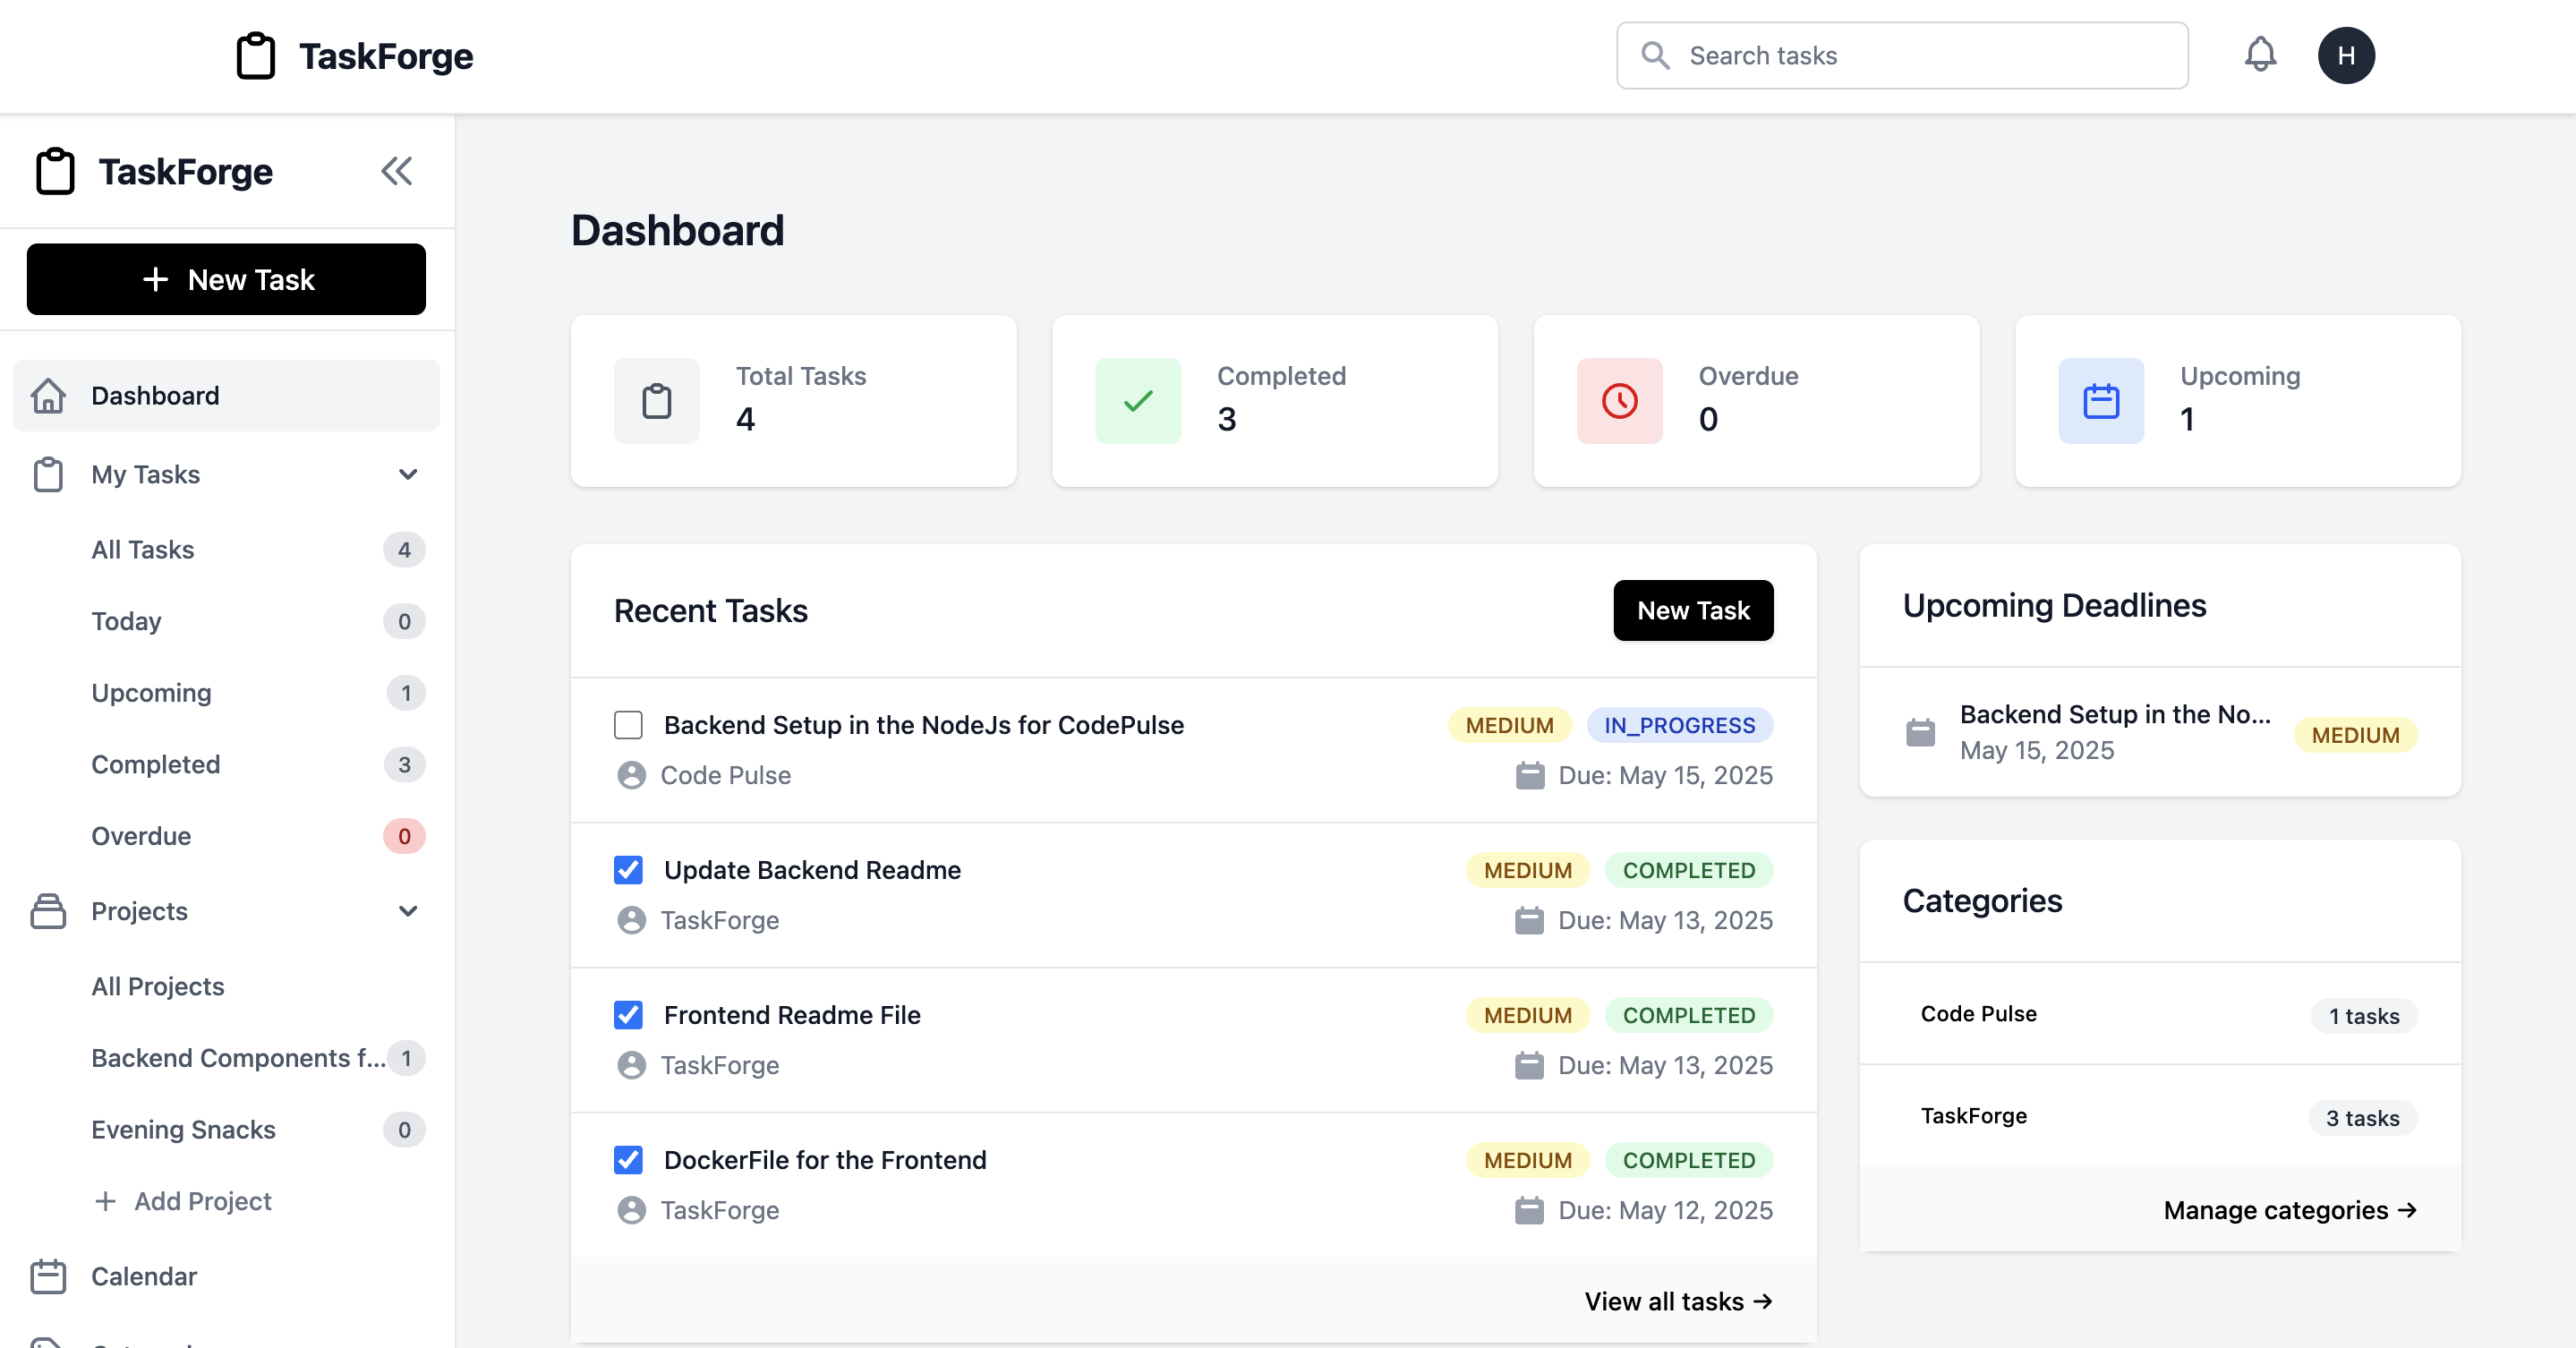Image resolution: width=2576 pixels, height=1348 pixels.
Task: Click the Upcoming blue calendar icon
Action: [2100, 401]
